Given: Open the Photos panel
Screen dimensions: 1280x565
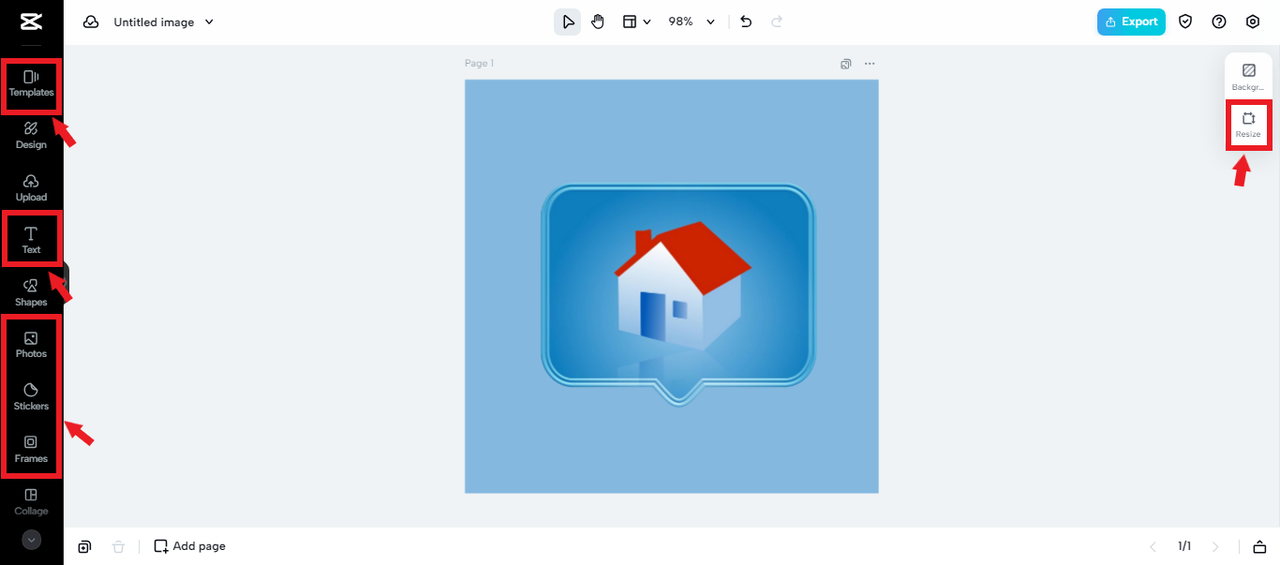Looking at the screenshot, I should coord(31,344).
